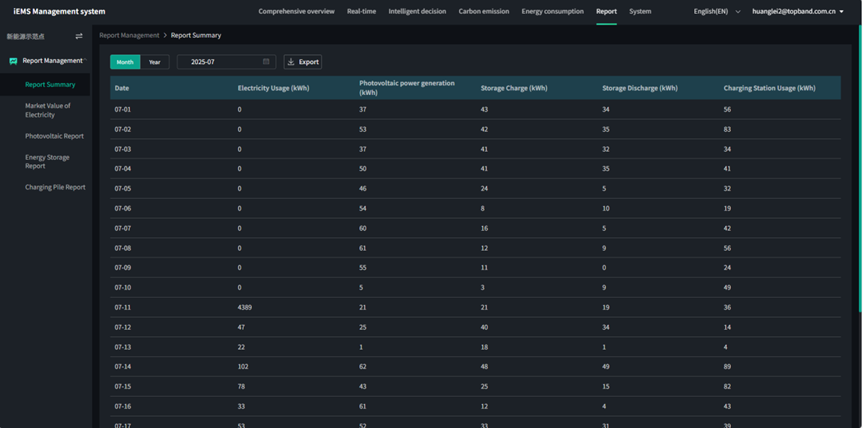Viewport: 863px width, 428px height.
Task: Click the Report Management sidebar icon
Action: pos(13,61)
